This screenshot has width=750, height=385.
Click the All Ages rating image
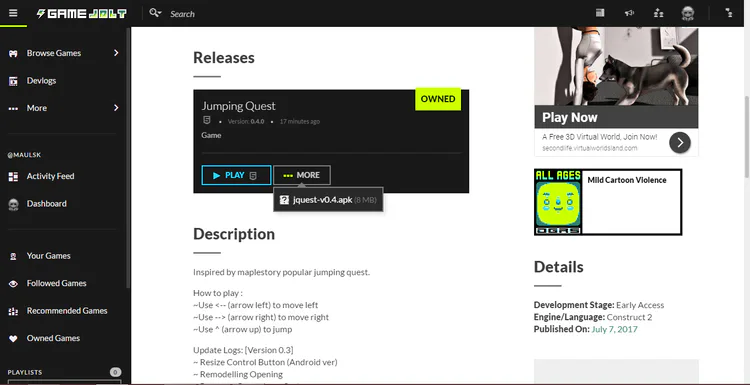558,201
